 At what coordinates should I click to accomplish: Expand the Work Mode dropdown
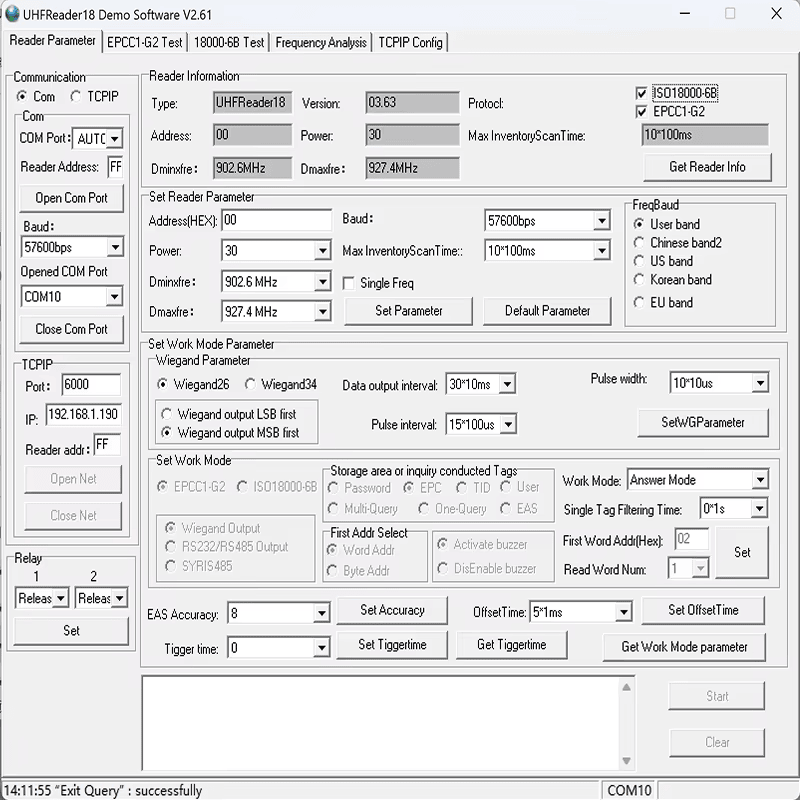[760, 480]
